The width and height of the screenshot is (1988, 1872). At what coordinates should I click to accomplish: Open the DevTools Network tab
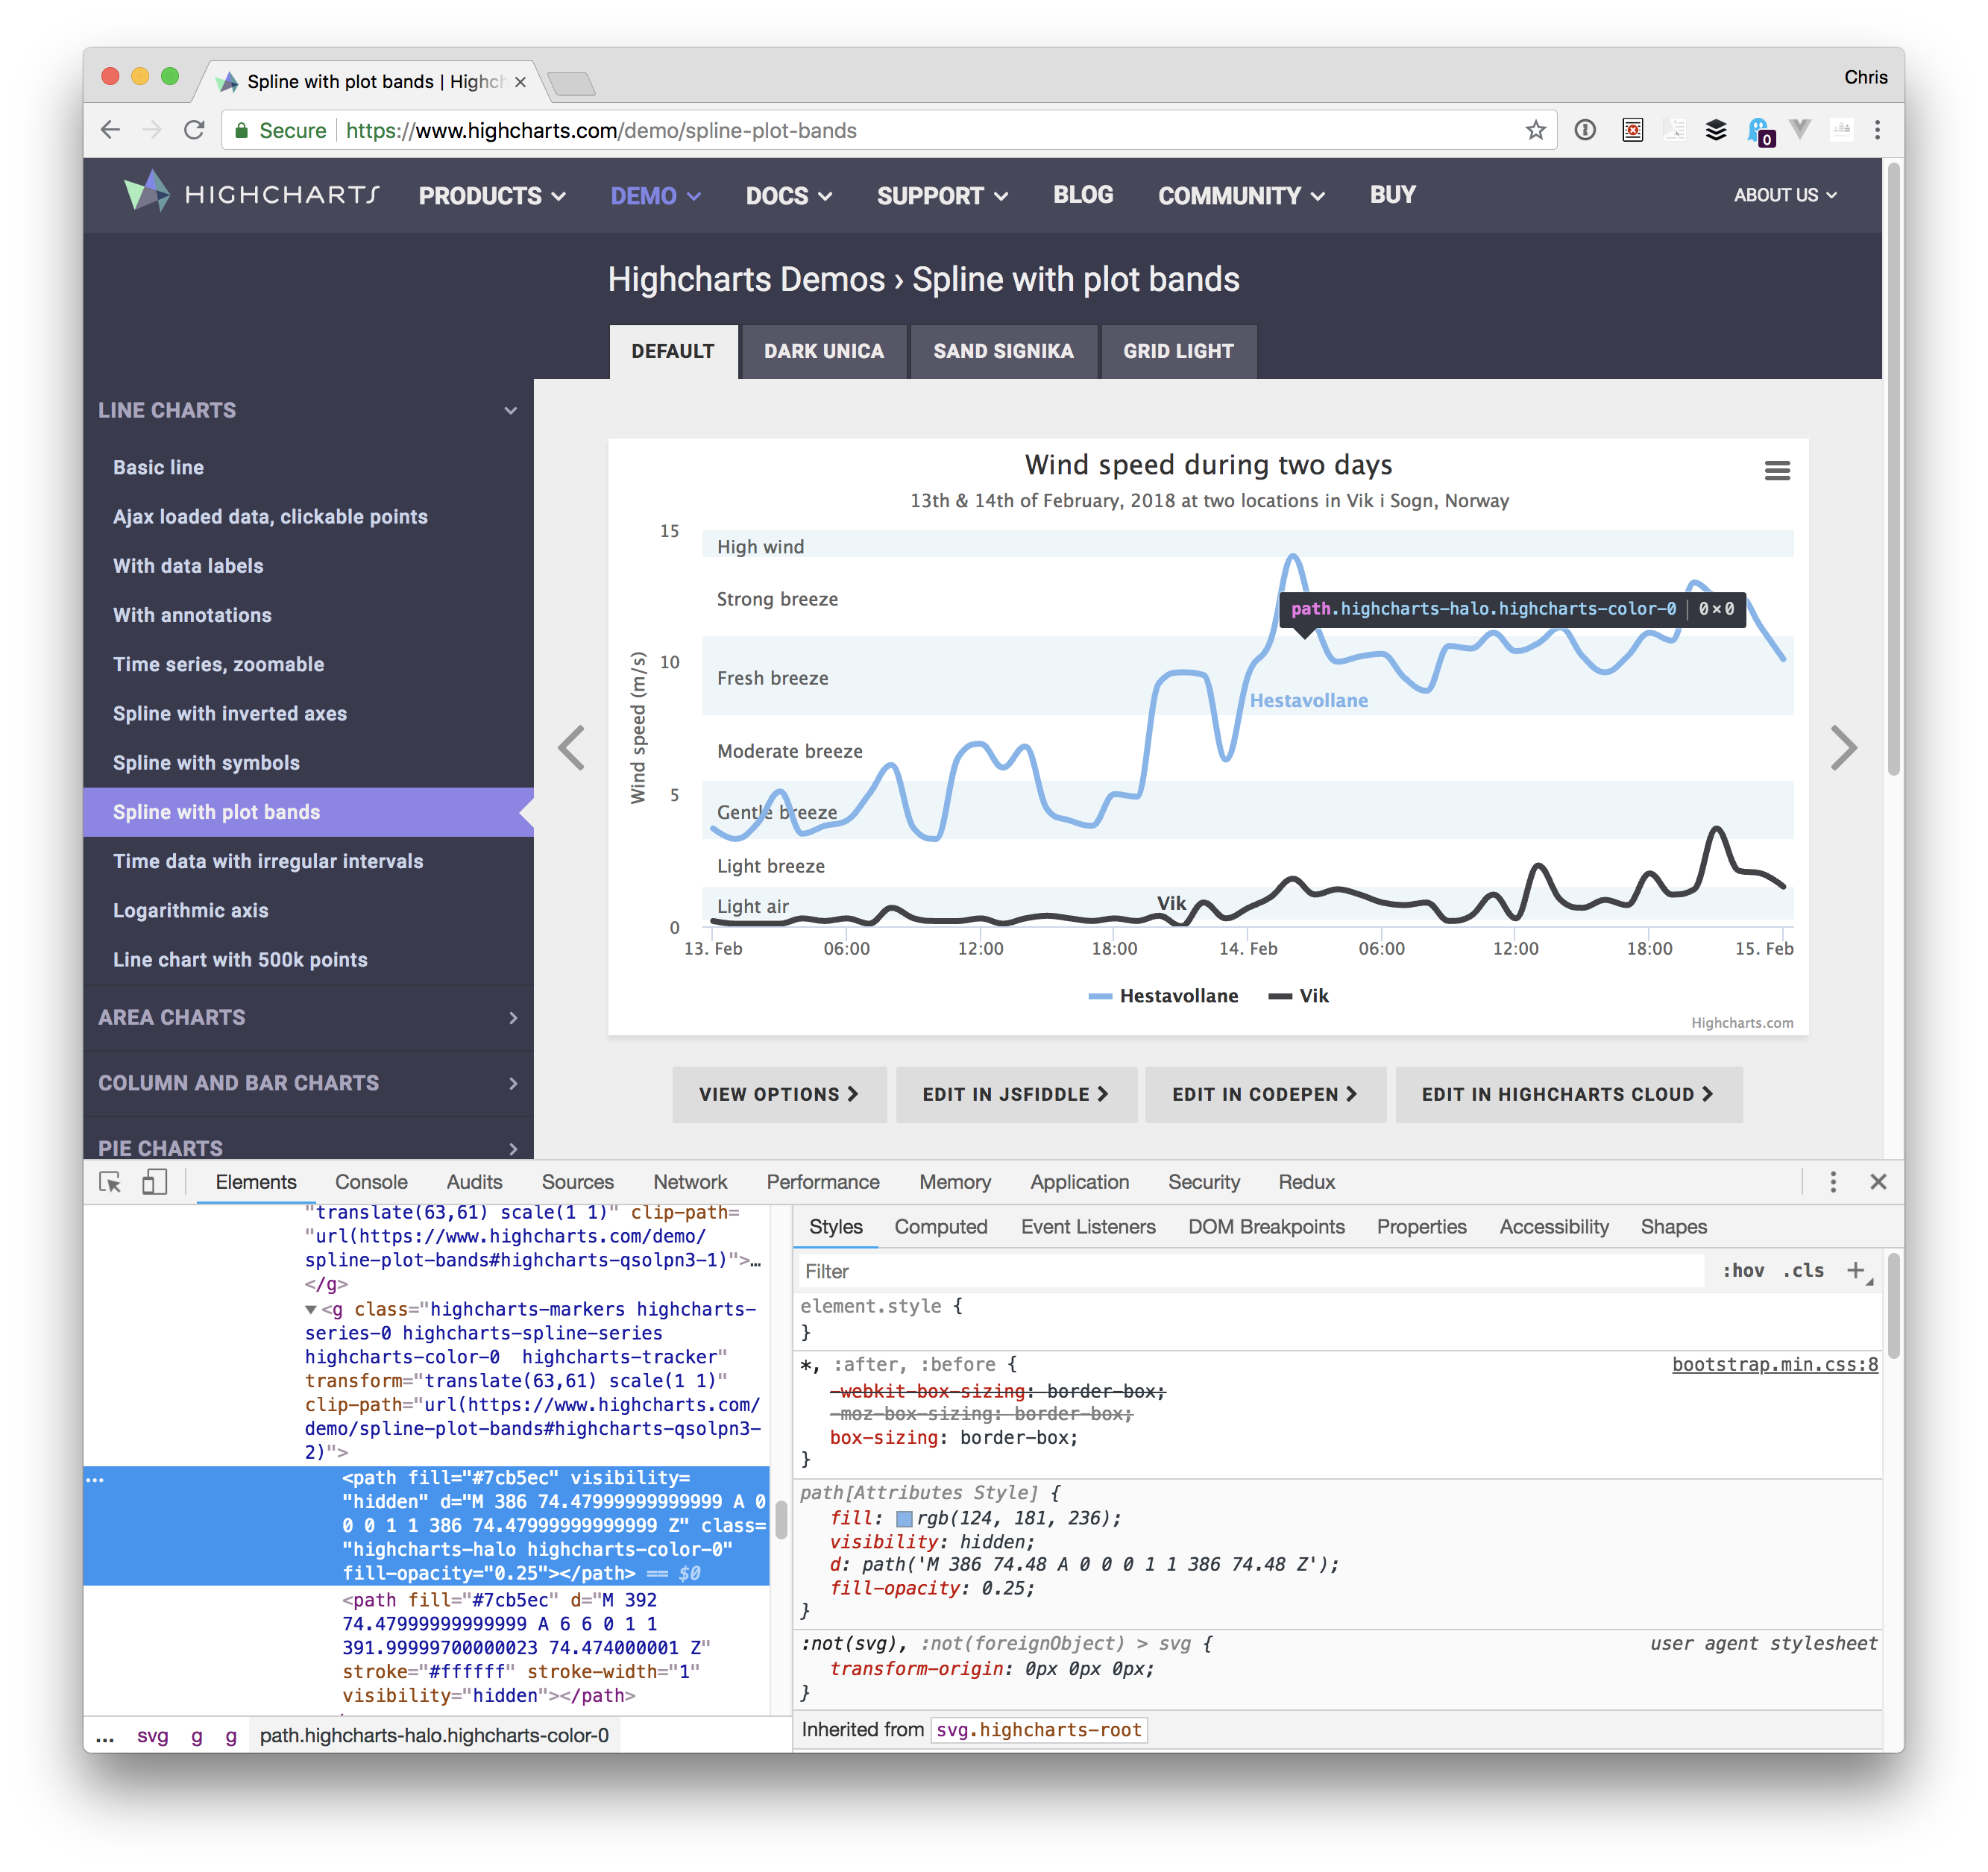(x=690, y=1182)
